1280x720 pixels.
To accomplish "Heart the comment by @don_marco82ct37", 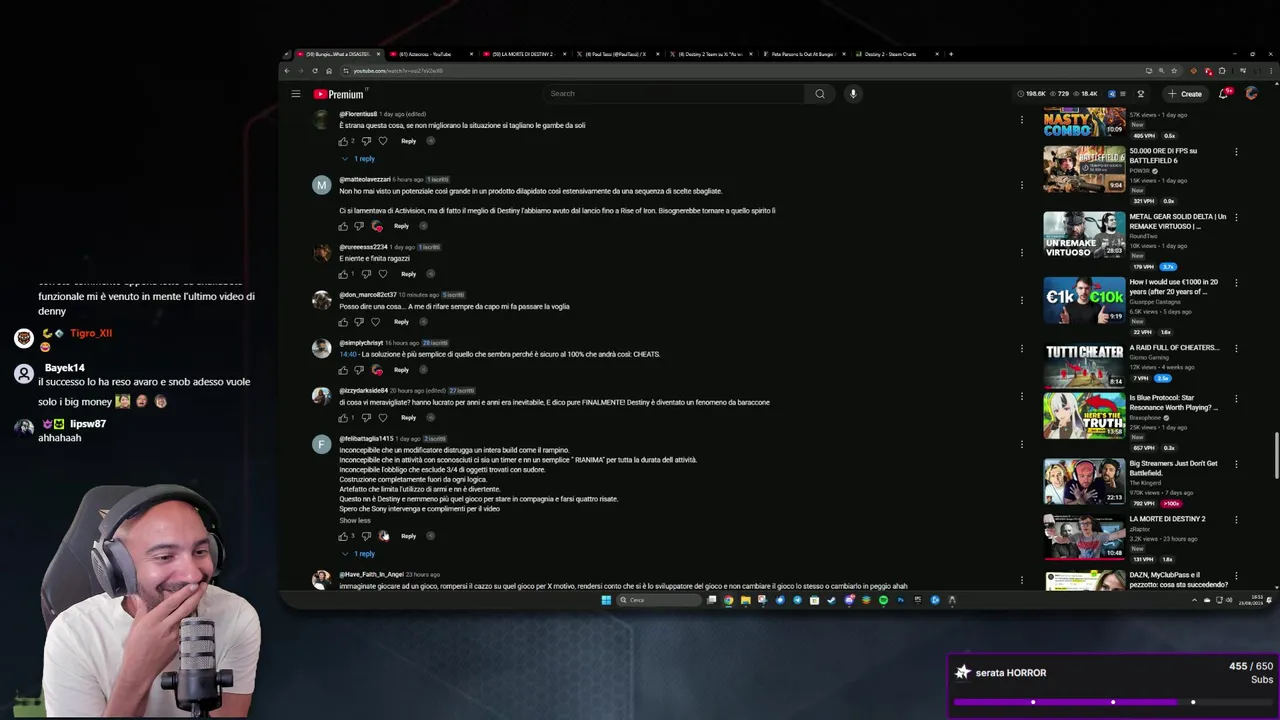I will click(375, 322).
